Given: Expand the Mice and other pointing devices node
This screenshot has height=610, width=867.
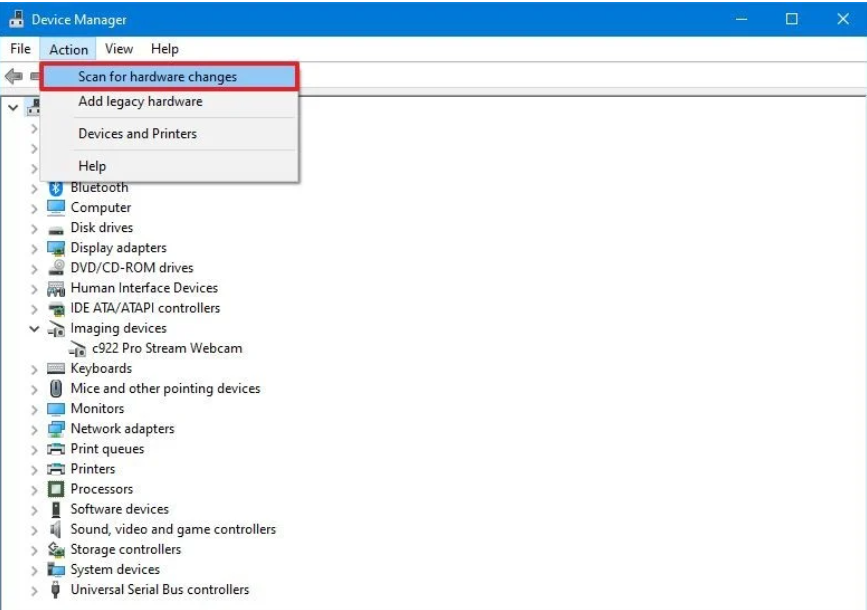Looking at the screenshot, I should (x=34, y=390).
